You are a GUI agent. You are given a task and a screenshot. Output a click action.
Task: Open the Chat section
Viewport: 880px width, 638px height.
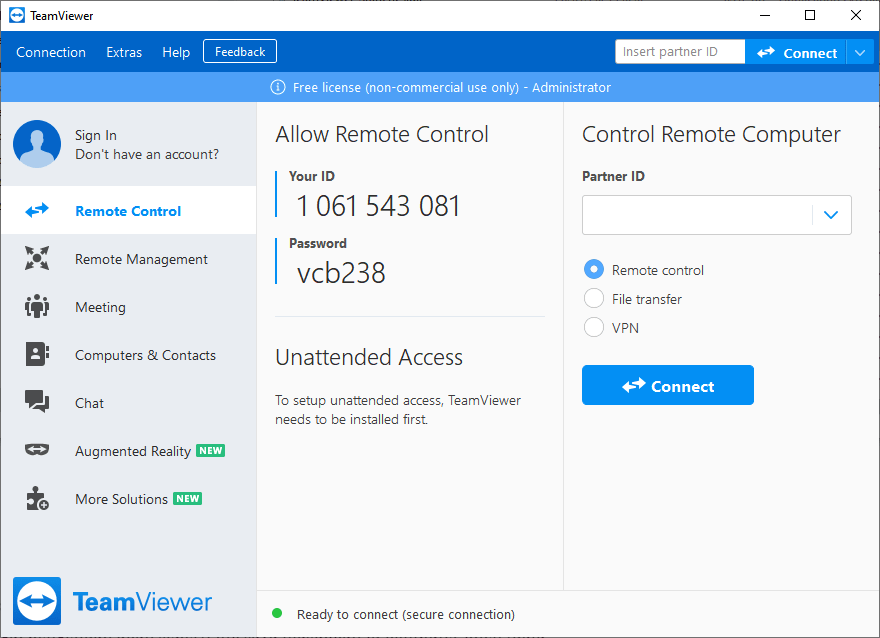pyautogui.click(x=129, y=403)
